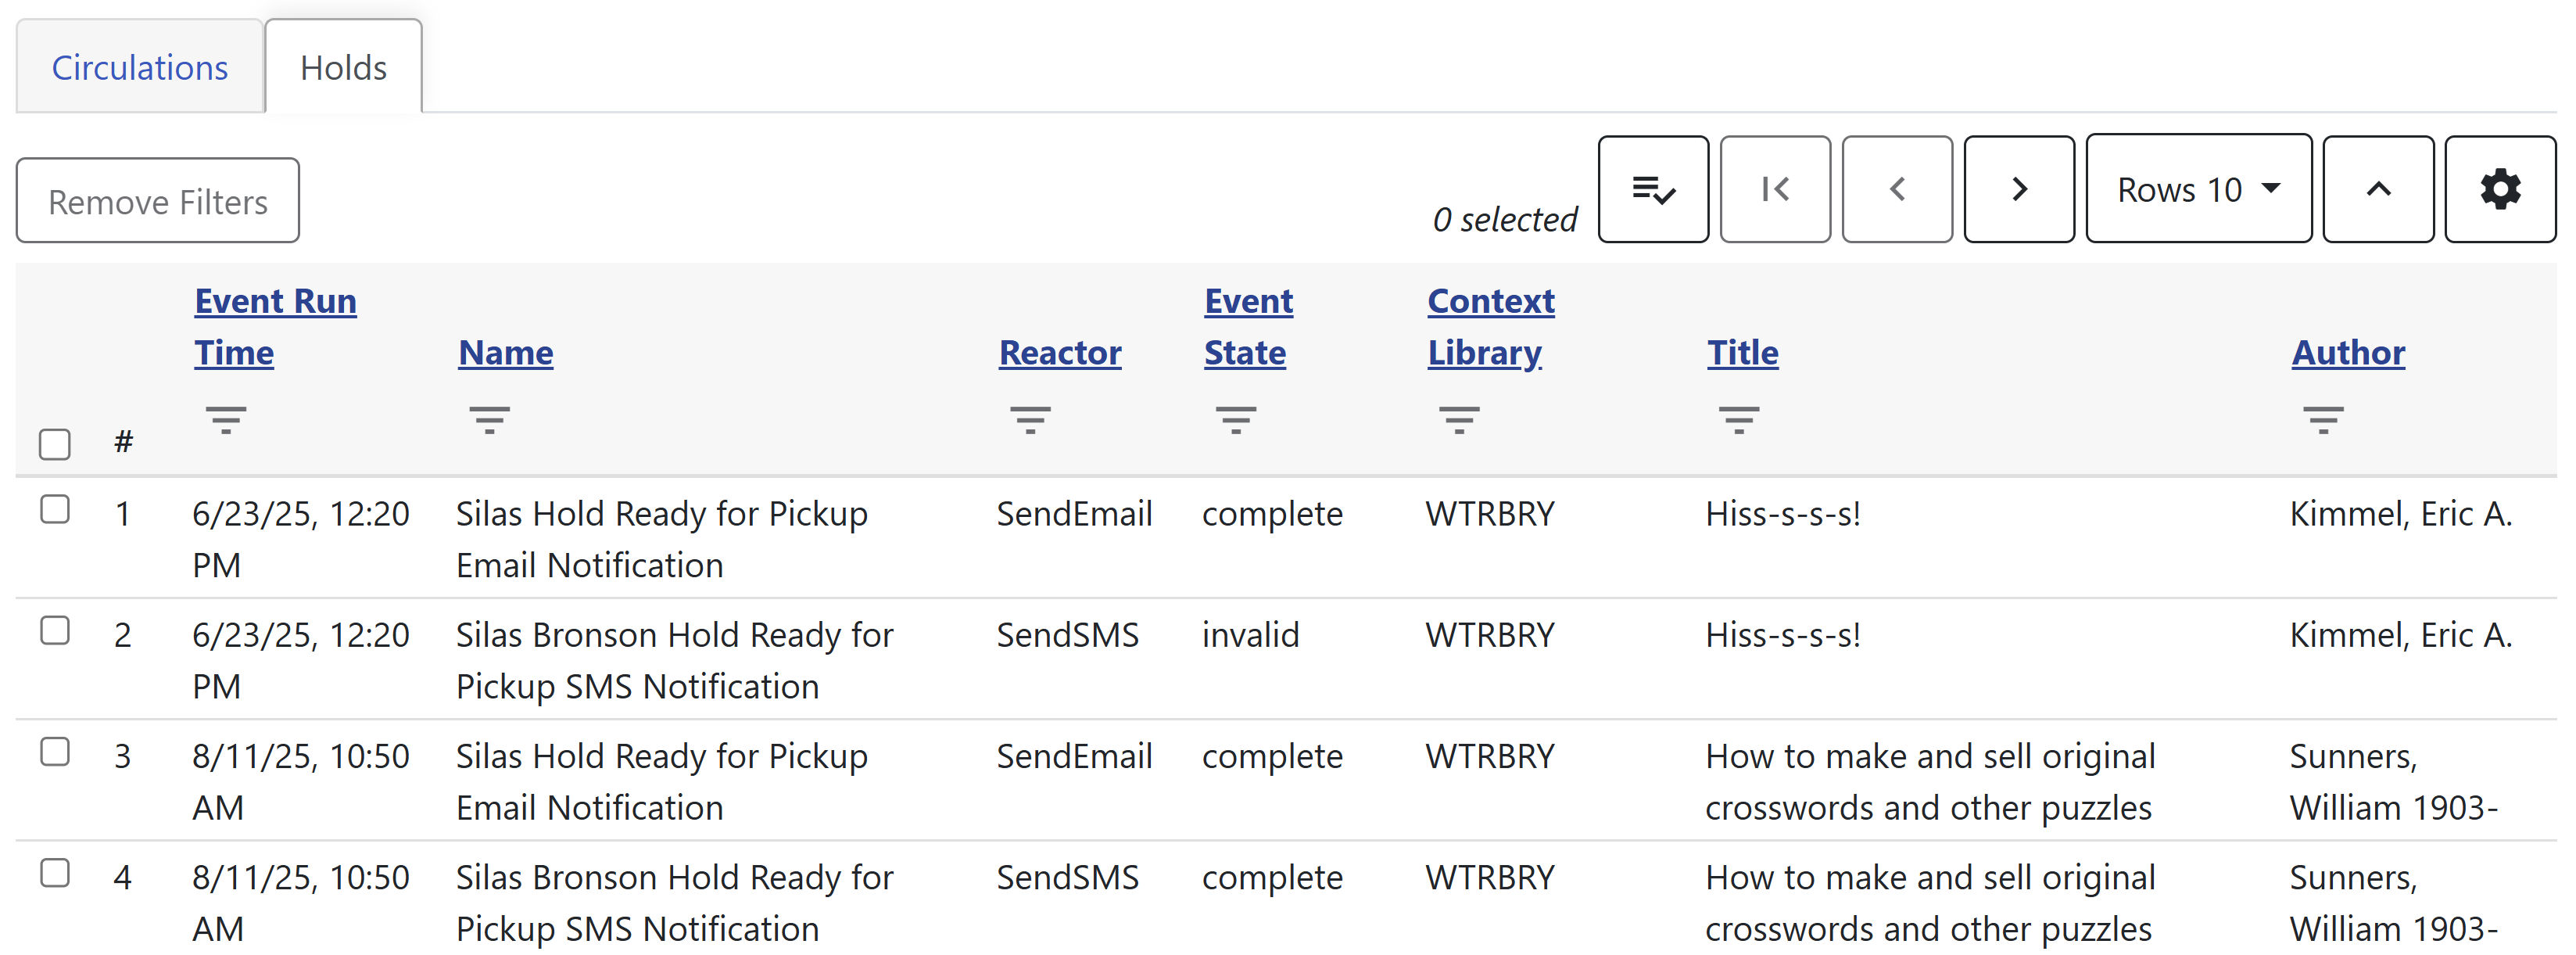Image resolution: width=2576 pixels, height=955 pixels.
Task: Click the Remove Filters button
Action: pos(158,201)
